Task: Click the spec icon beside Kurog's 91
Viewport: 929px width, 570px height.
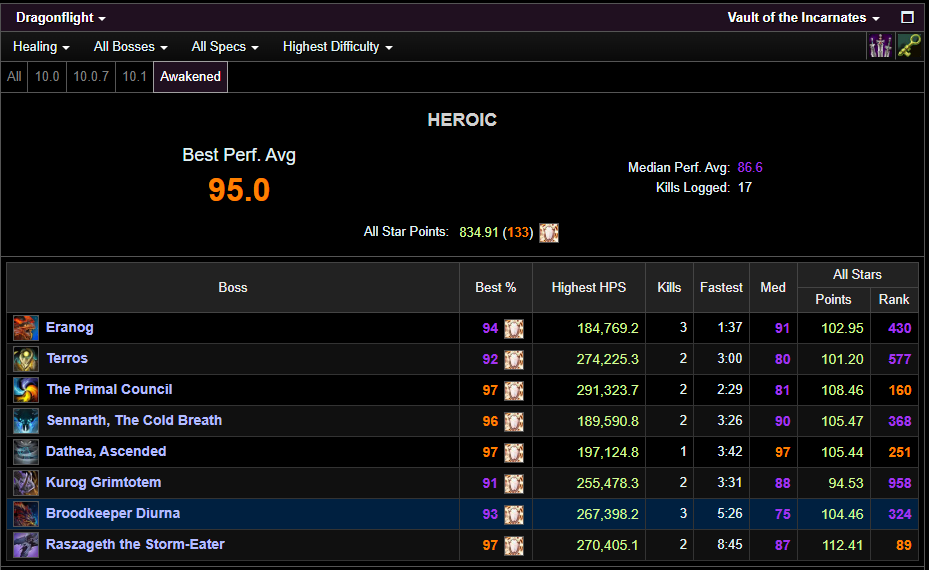Action: [x=514, y=483]
